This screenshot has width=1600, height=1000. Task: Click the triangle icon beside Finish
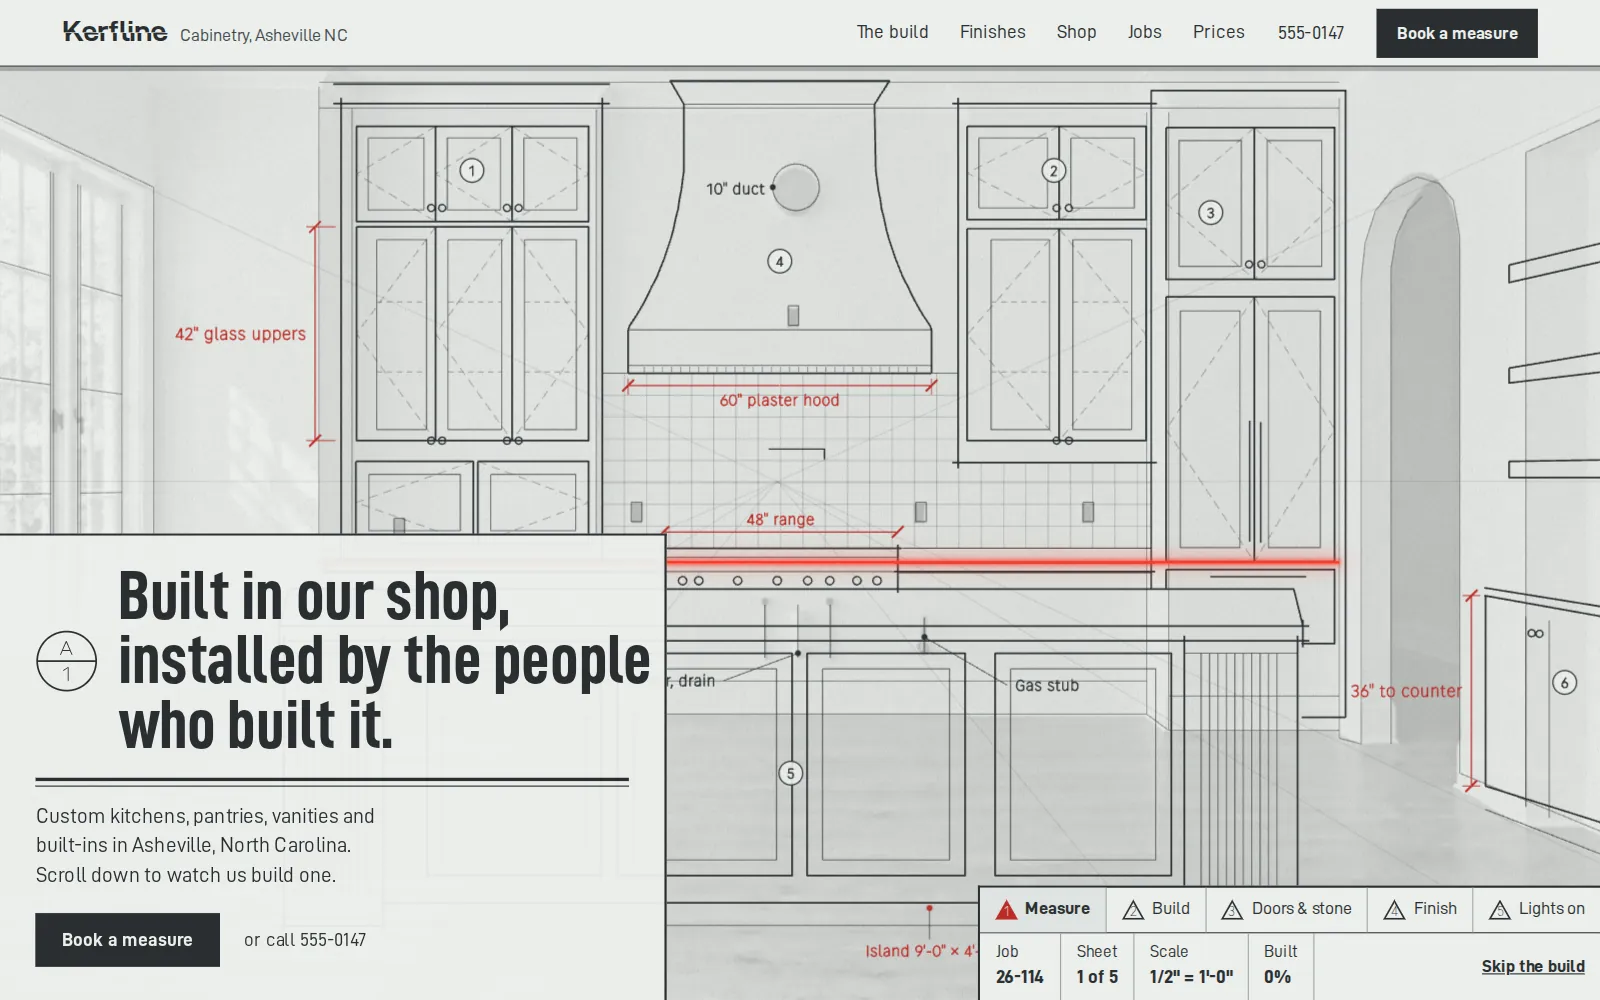pos(1394,910)
